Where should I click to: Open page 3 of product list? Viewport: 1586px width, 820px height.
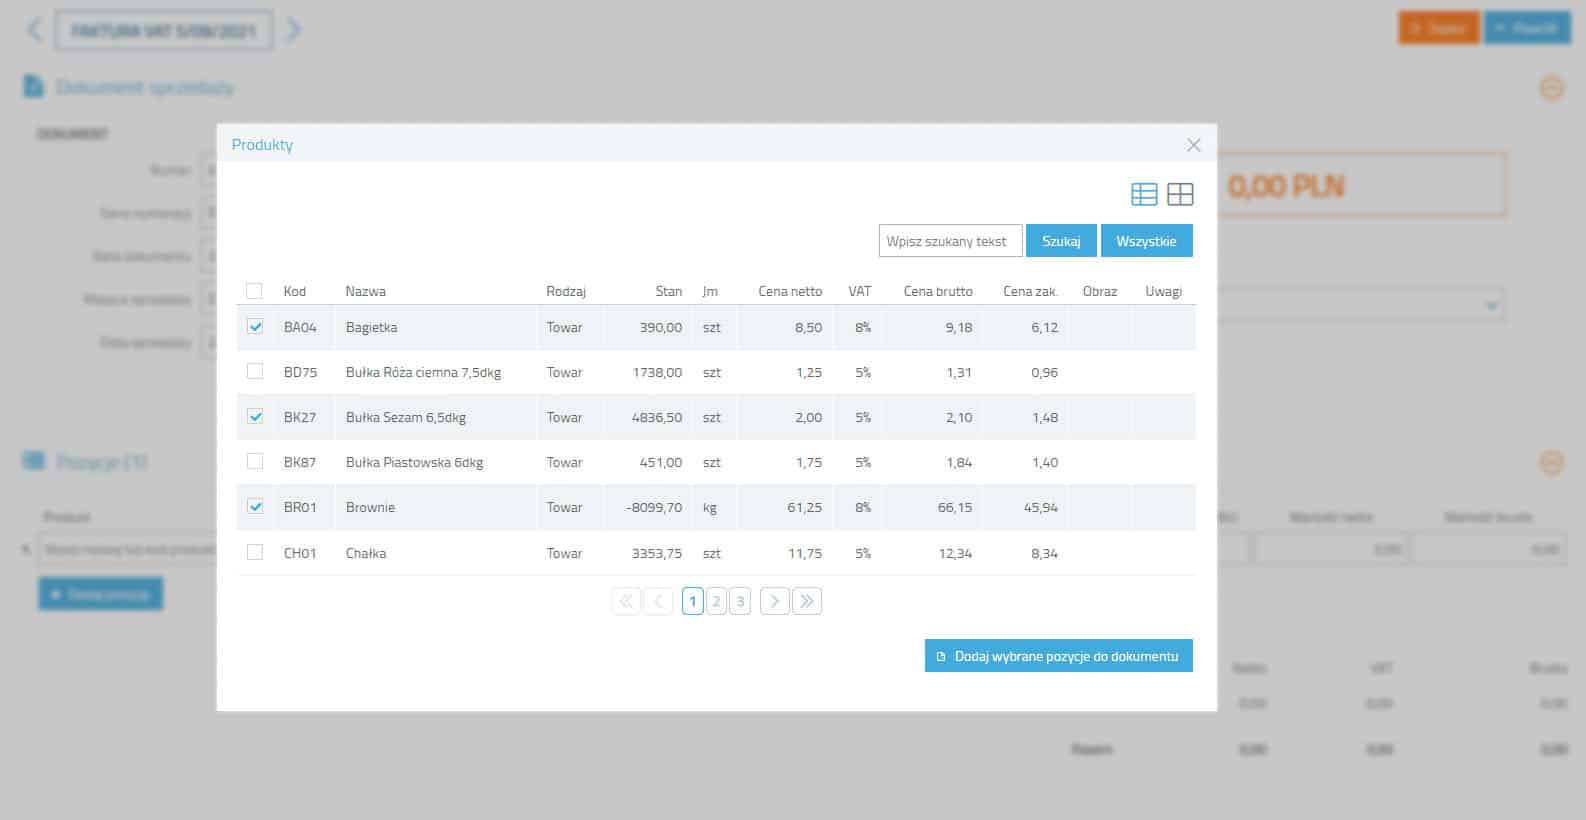coord(740,601)
